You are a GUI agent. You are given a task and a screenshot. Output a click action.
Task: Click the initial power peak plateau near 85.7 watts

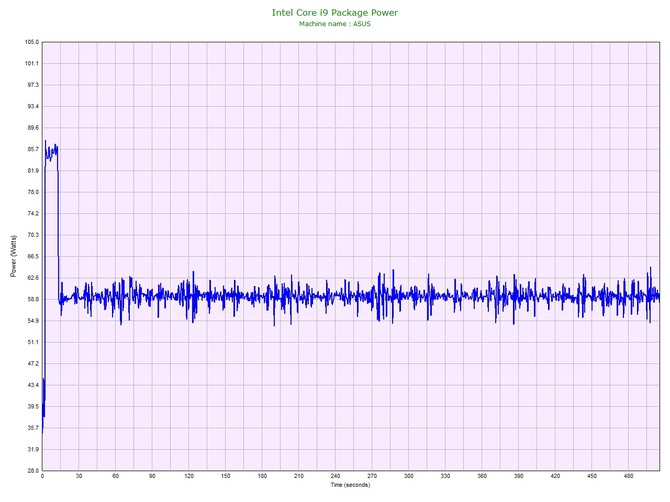pos(51,151)
